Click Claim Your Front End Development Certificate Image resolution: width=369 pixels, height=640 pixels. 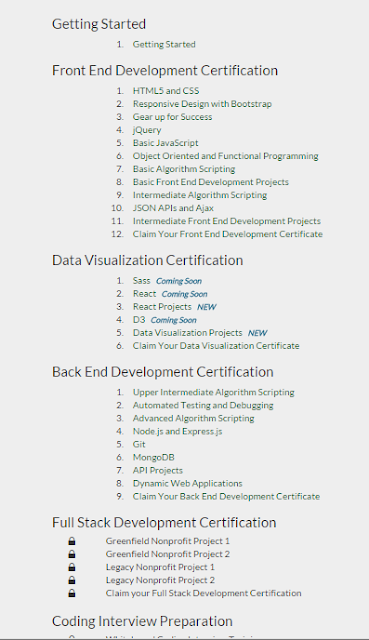(228, 234)
